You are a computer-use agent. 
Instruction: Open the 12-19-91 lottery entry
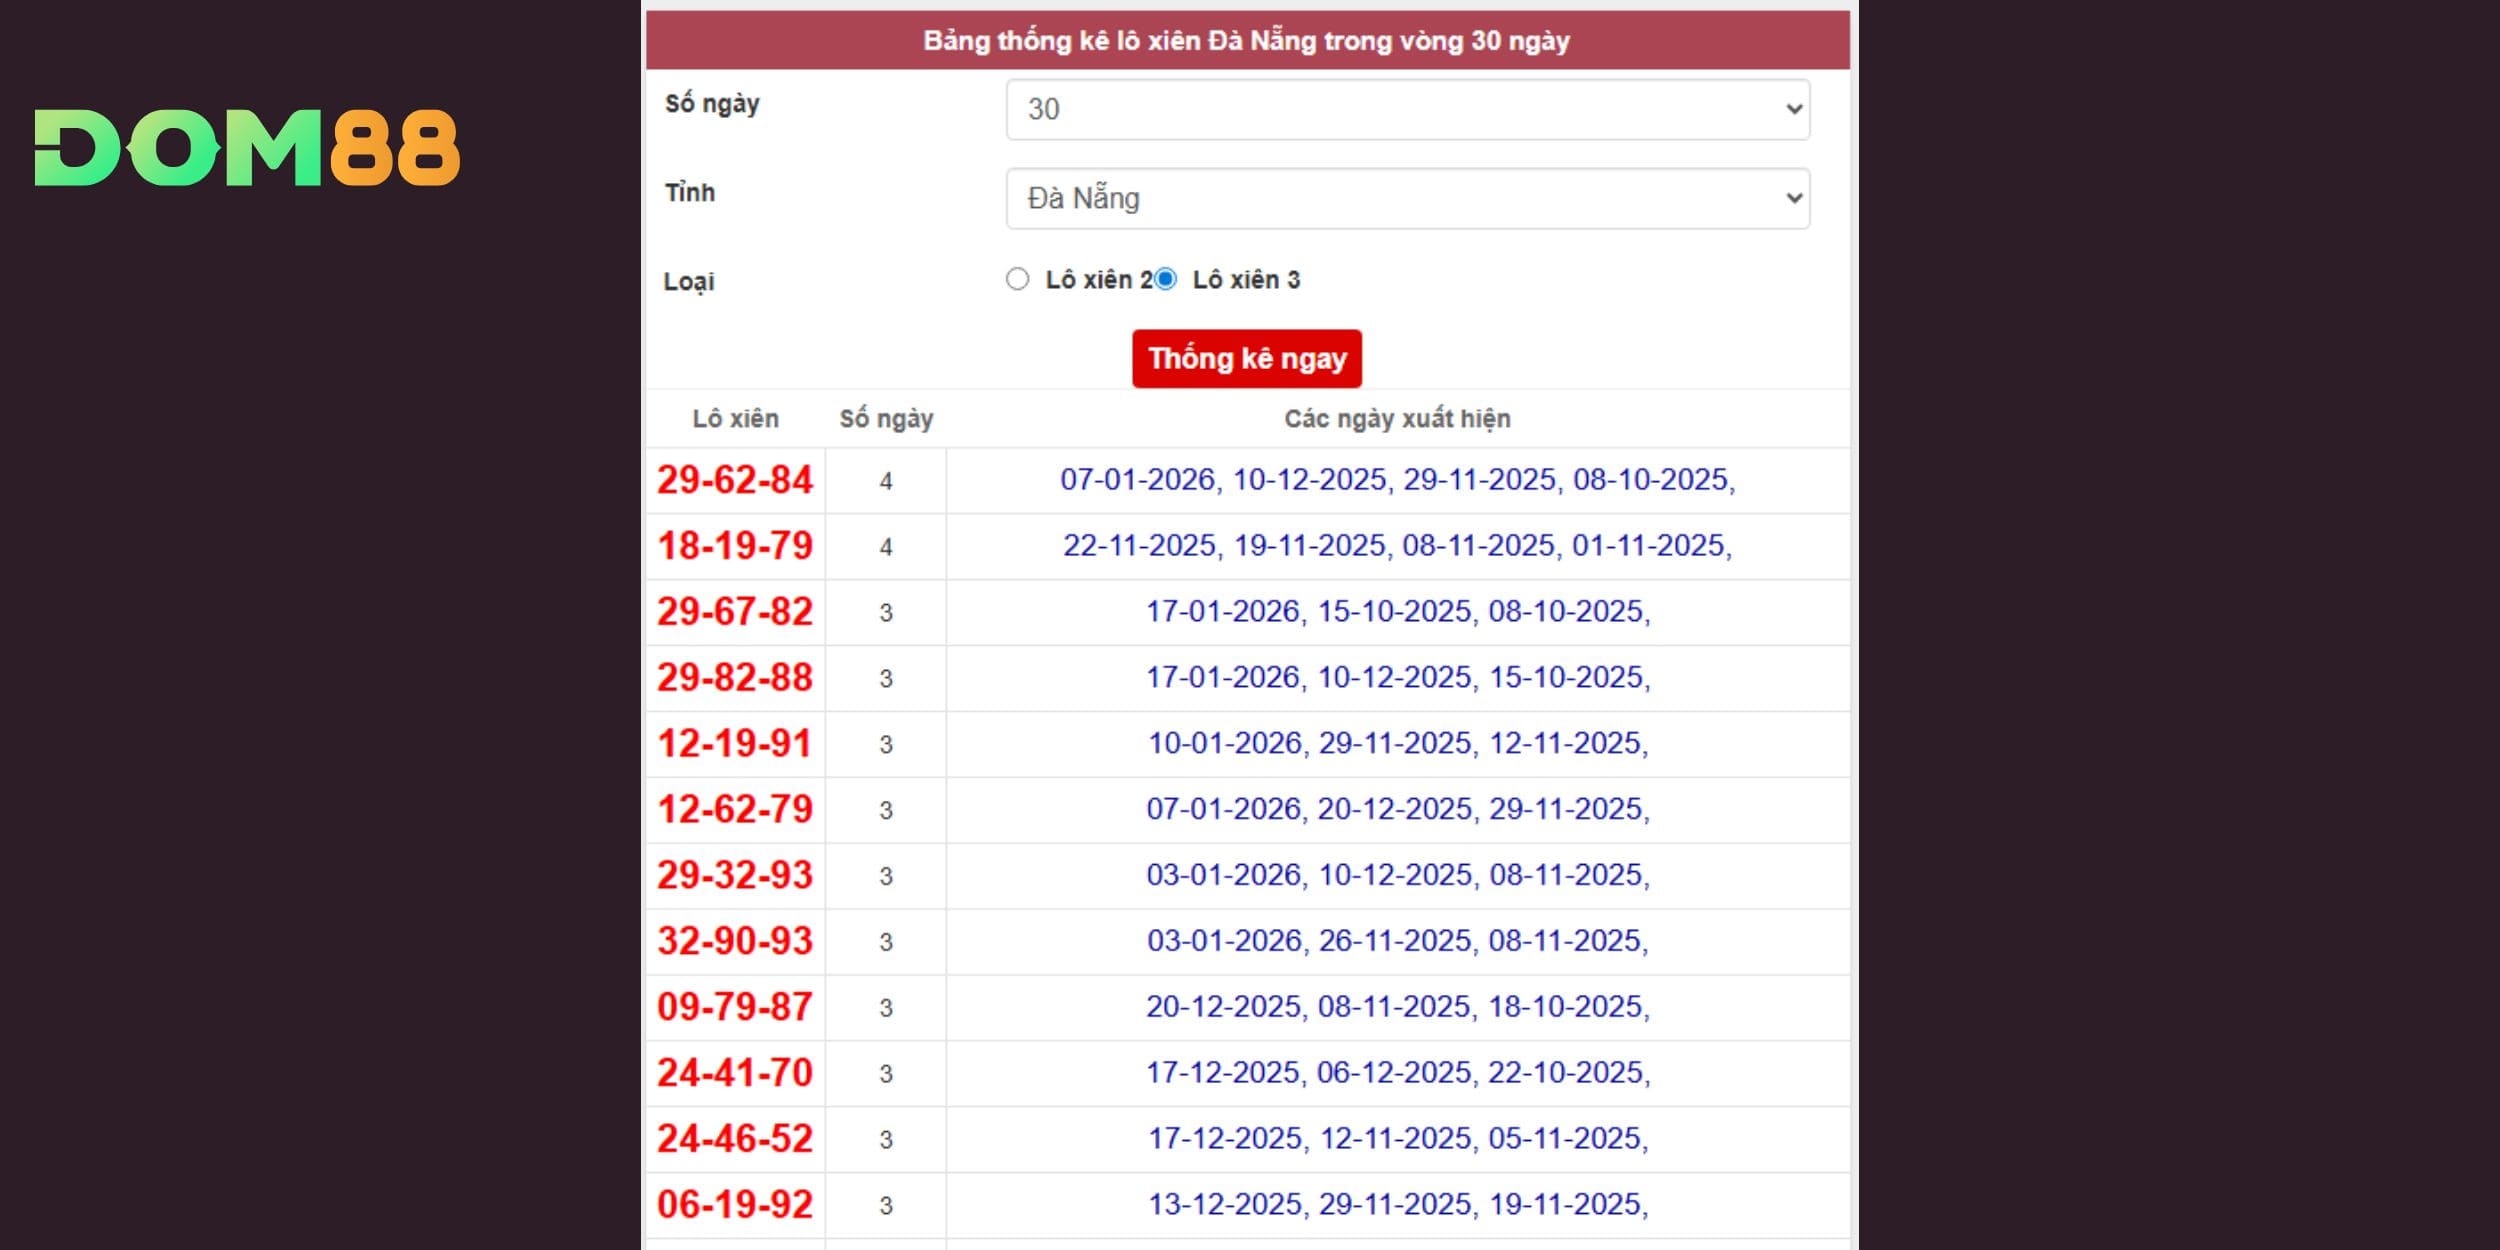tap(735, 744)
